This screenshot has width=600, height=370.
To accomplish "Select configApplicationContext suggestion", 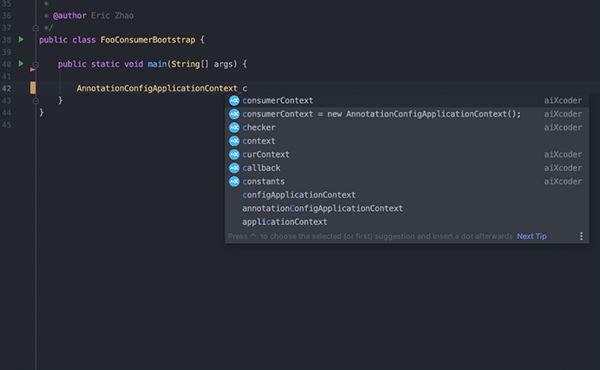I will tap(407, 195).
